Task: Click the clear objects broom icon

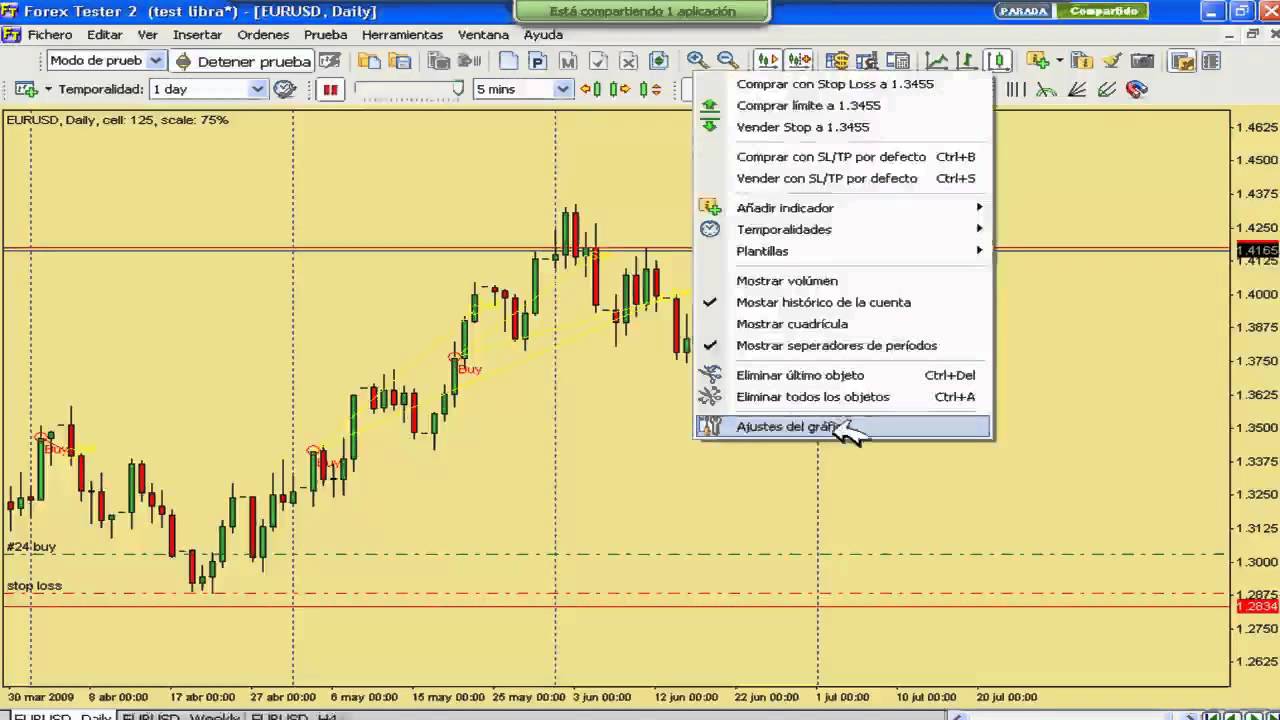Action: (1111, 60)
